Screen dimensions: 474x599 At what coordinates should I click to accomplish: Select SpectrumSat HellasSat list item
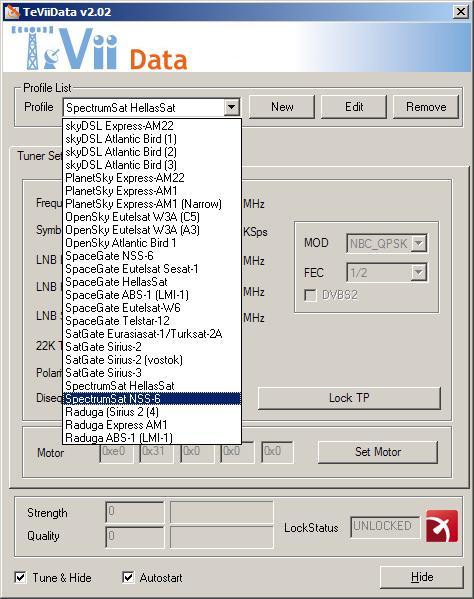click(x=152, y=385)
